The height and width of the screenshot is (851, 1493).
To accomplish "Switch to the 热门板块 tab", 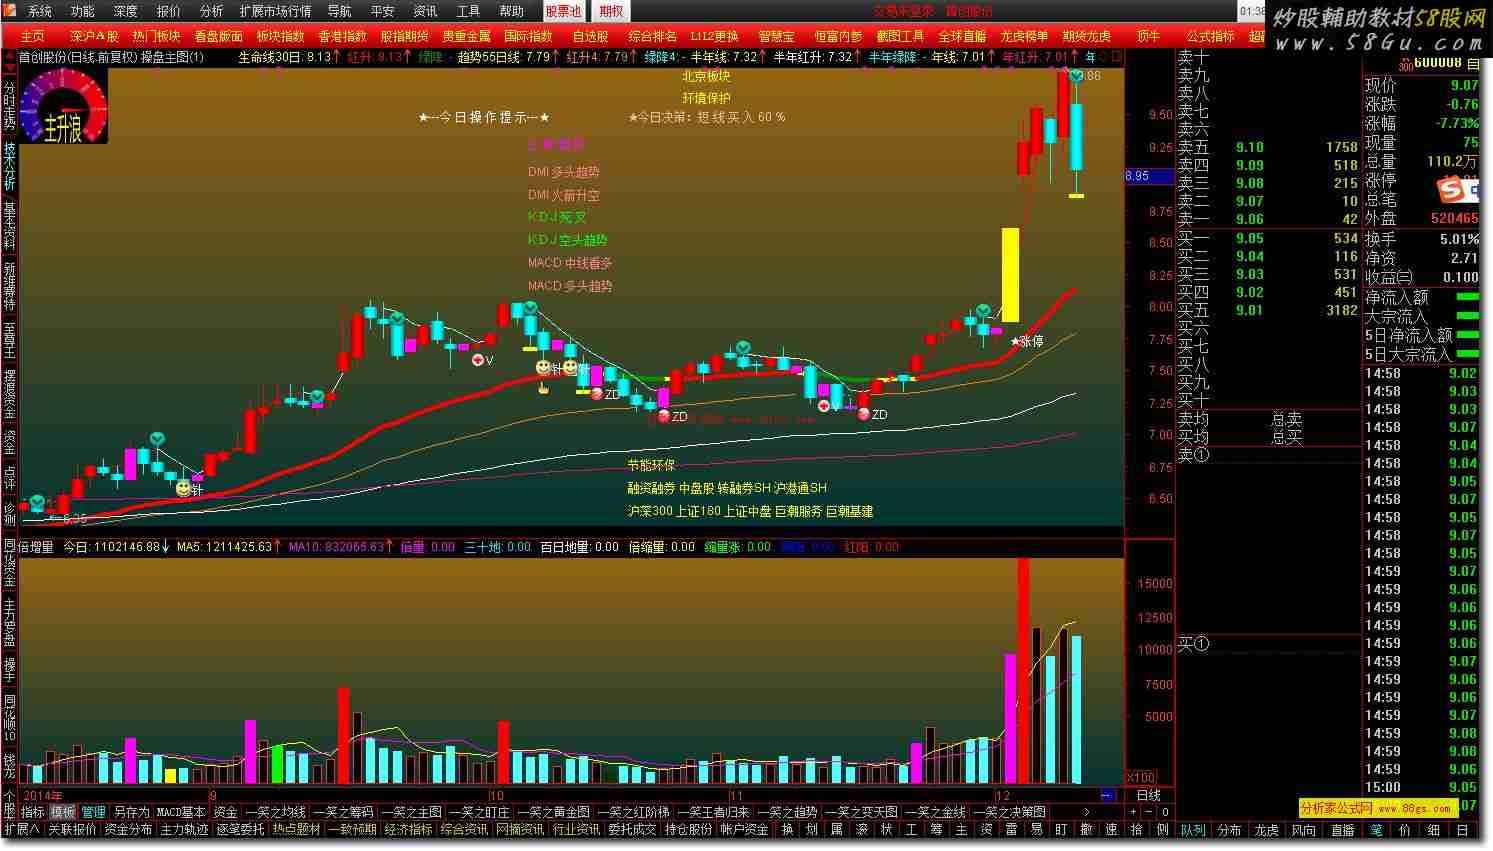I will (156, 36).
